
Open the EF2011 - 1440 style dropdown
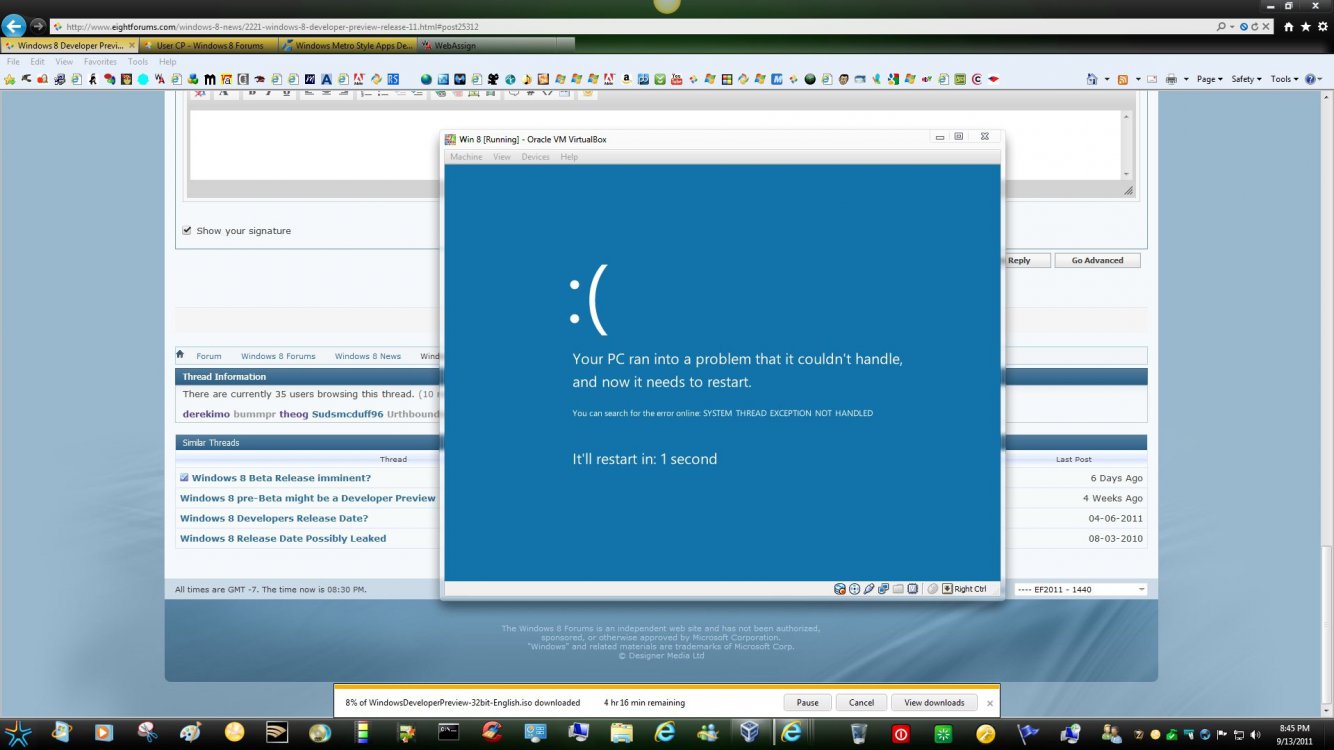[1080, 590]
